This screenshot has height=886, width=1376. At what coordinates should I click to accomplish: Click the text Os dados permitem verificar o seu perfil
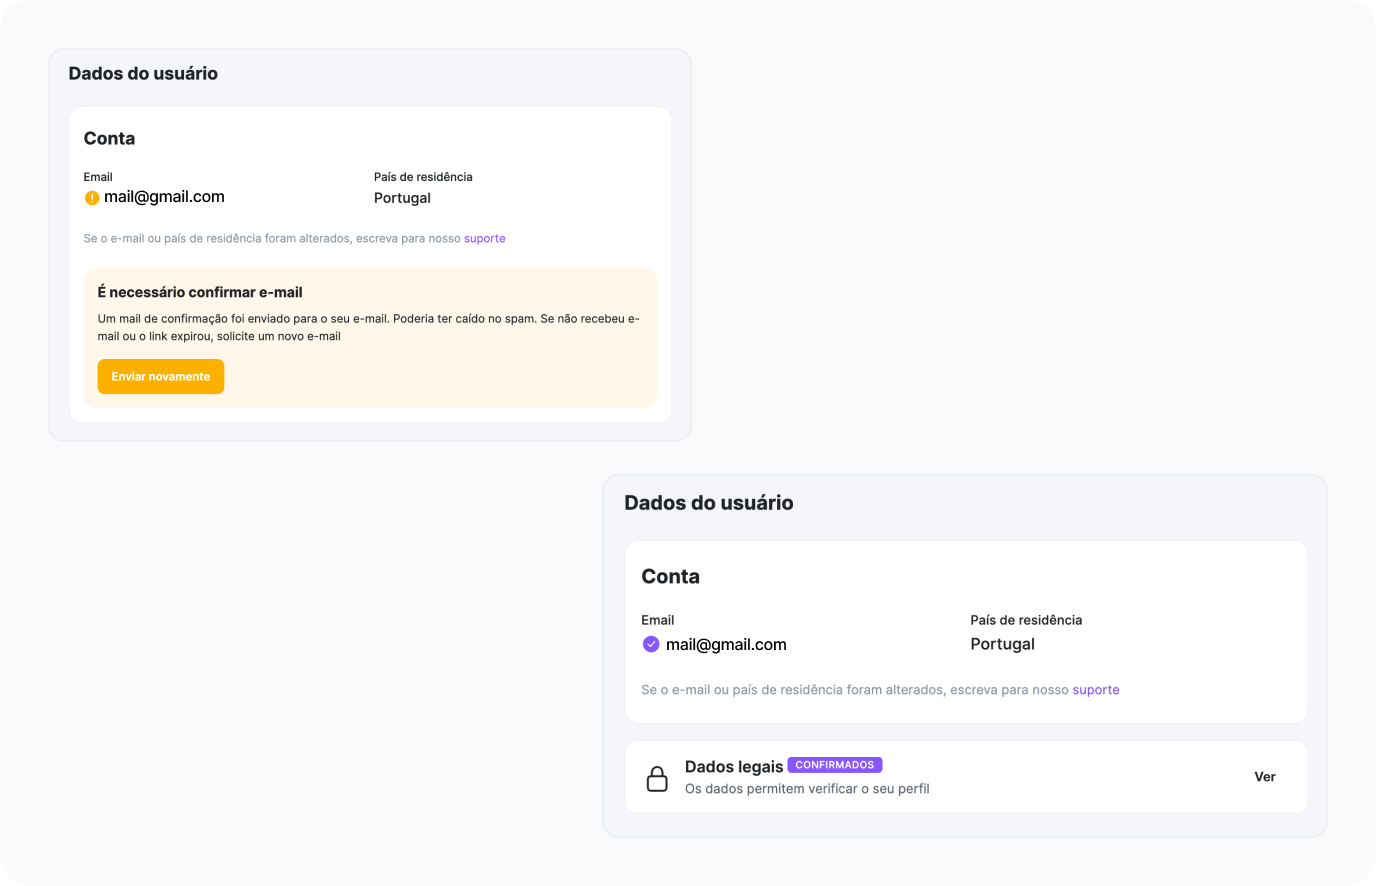click(807, 789)
